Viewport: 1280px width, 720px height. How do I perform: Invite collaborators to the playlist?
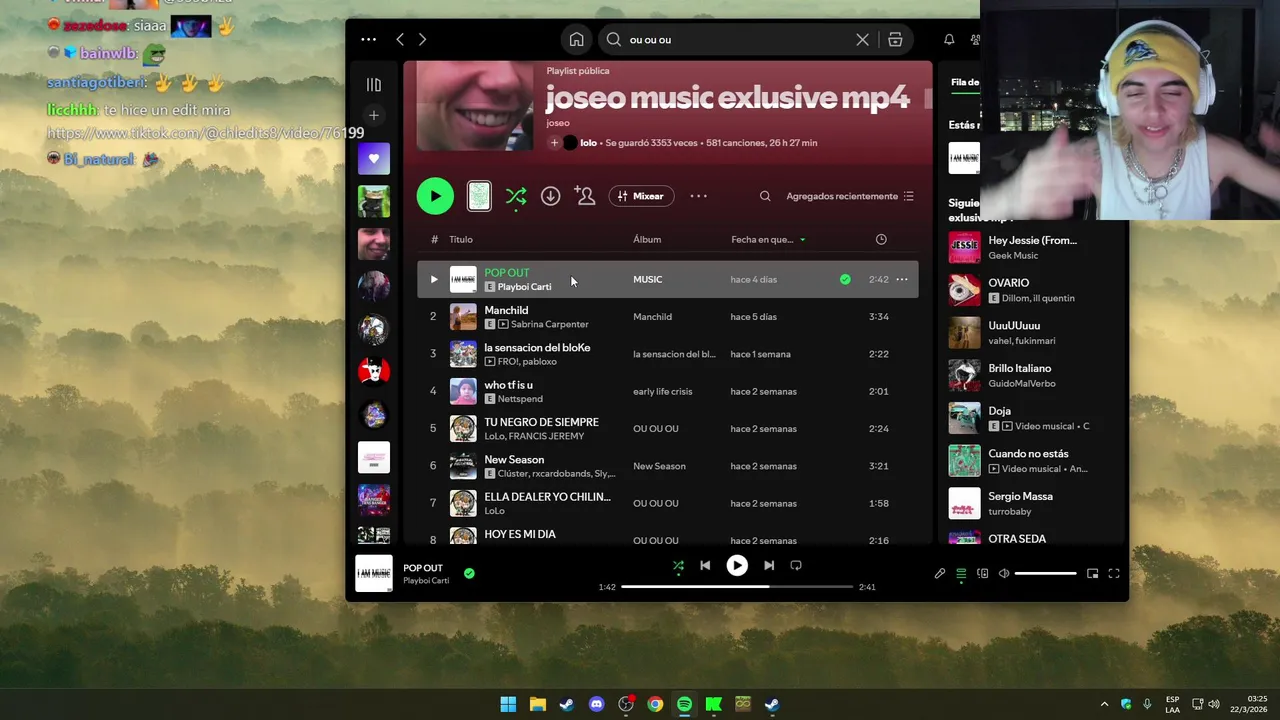coord(585,196)
